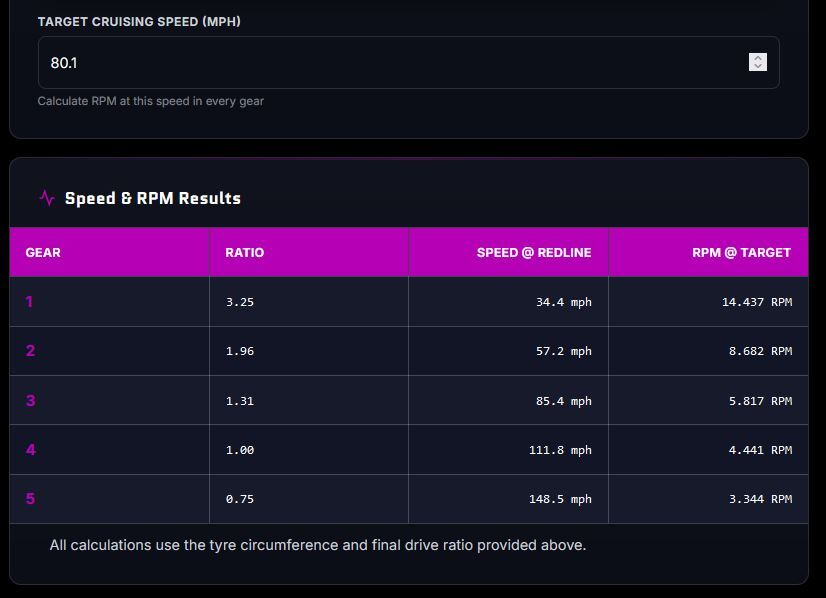The width and height of the screenshot is (826, 598).
Task: Click the TARGET CRUISING SPEED (MPH) label
Action: coord(139,22)
